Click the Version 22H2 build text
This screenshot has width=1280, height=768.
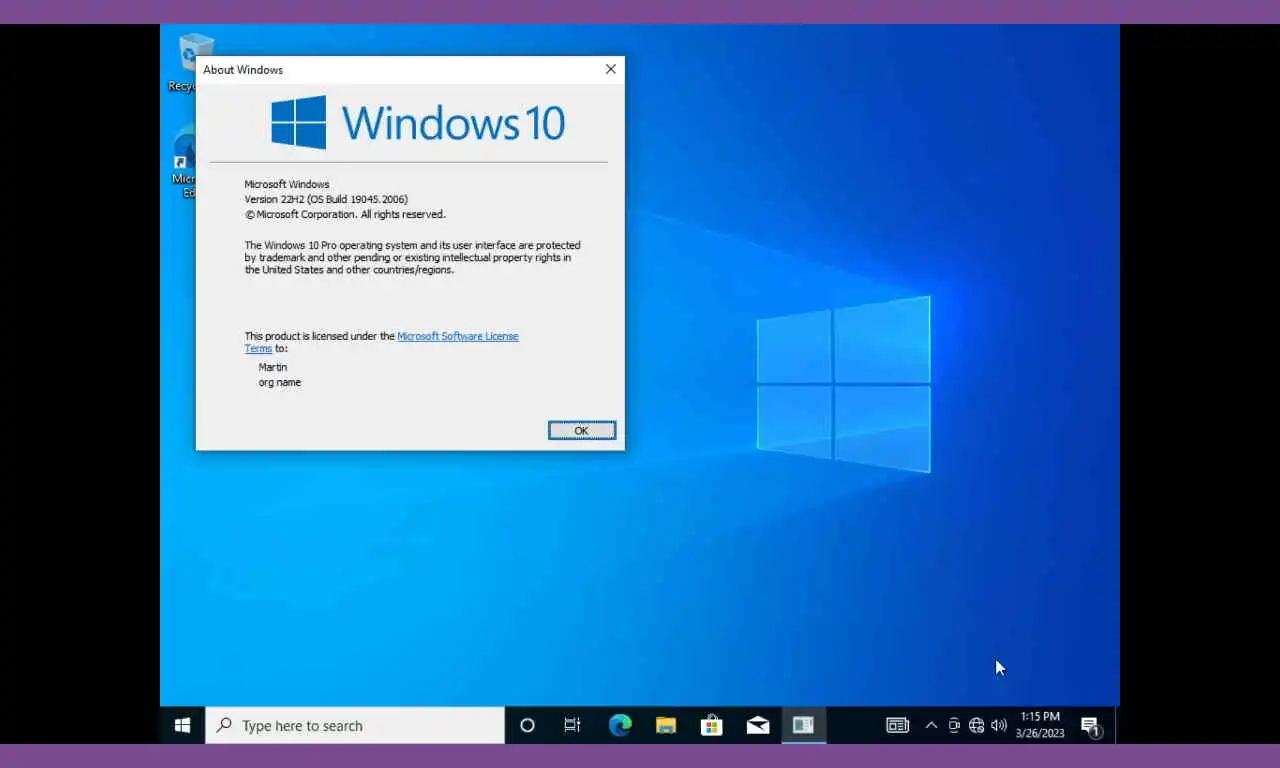(x=326, y=199)
